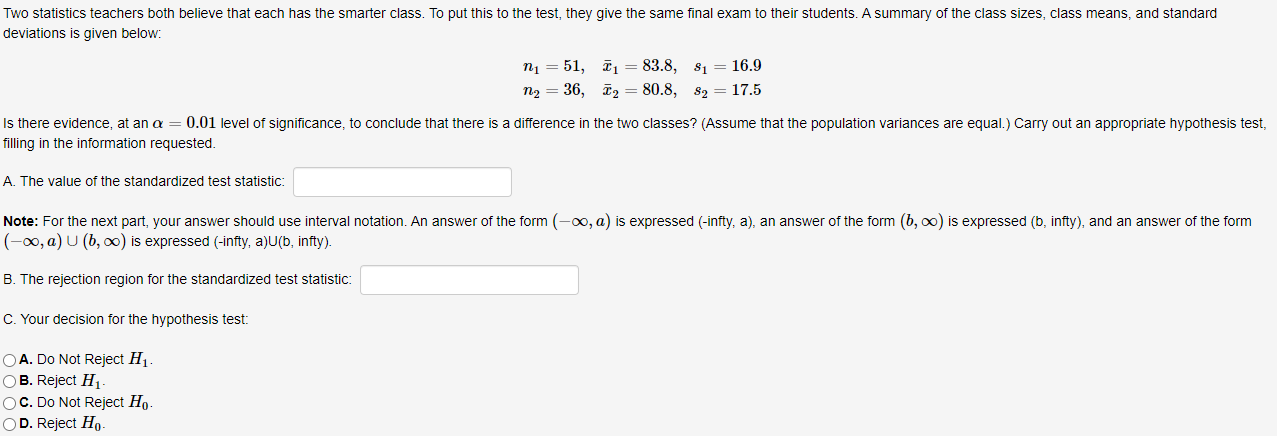Image resolution: width=1277 pixels, height=436 pixels.
Task: Click the sample mean 83.8 value
Action: [638, 66]
